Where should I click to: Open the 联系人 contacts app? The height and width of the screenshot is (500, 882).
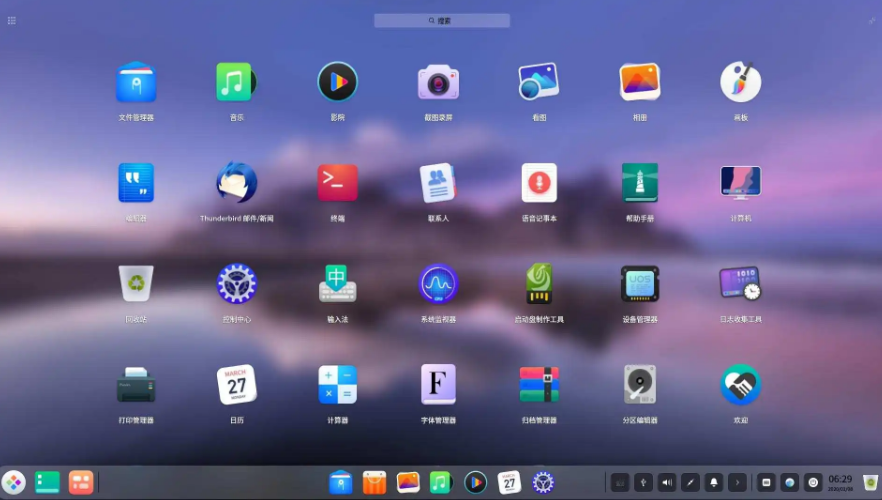pos(438,183)
